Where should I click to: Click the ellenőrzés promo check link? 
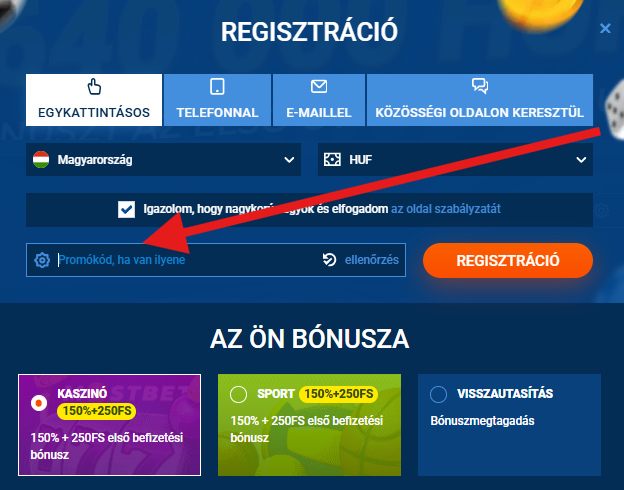pos(372,260)
